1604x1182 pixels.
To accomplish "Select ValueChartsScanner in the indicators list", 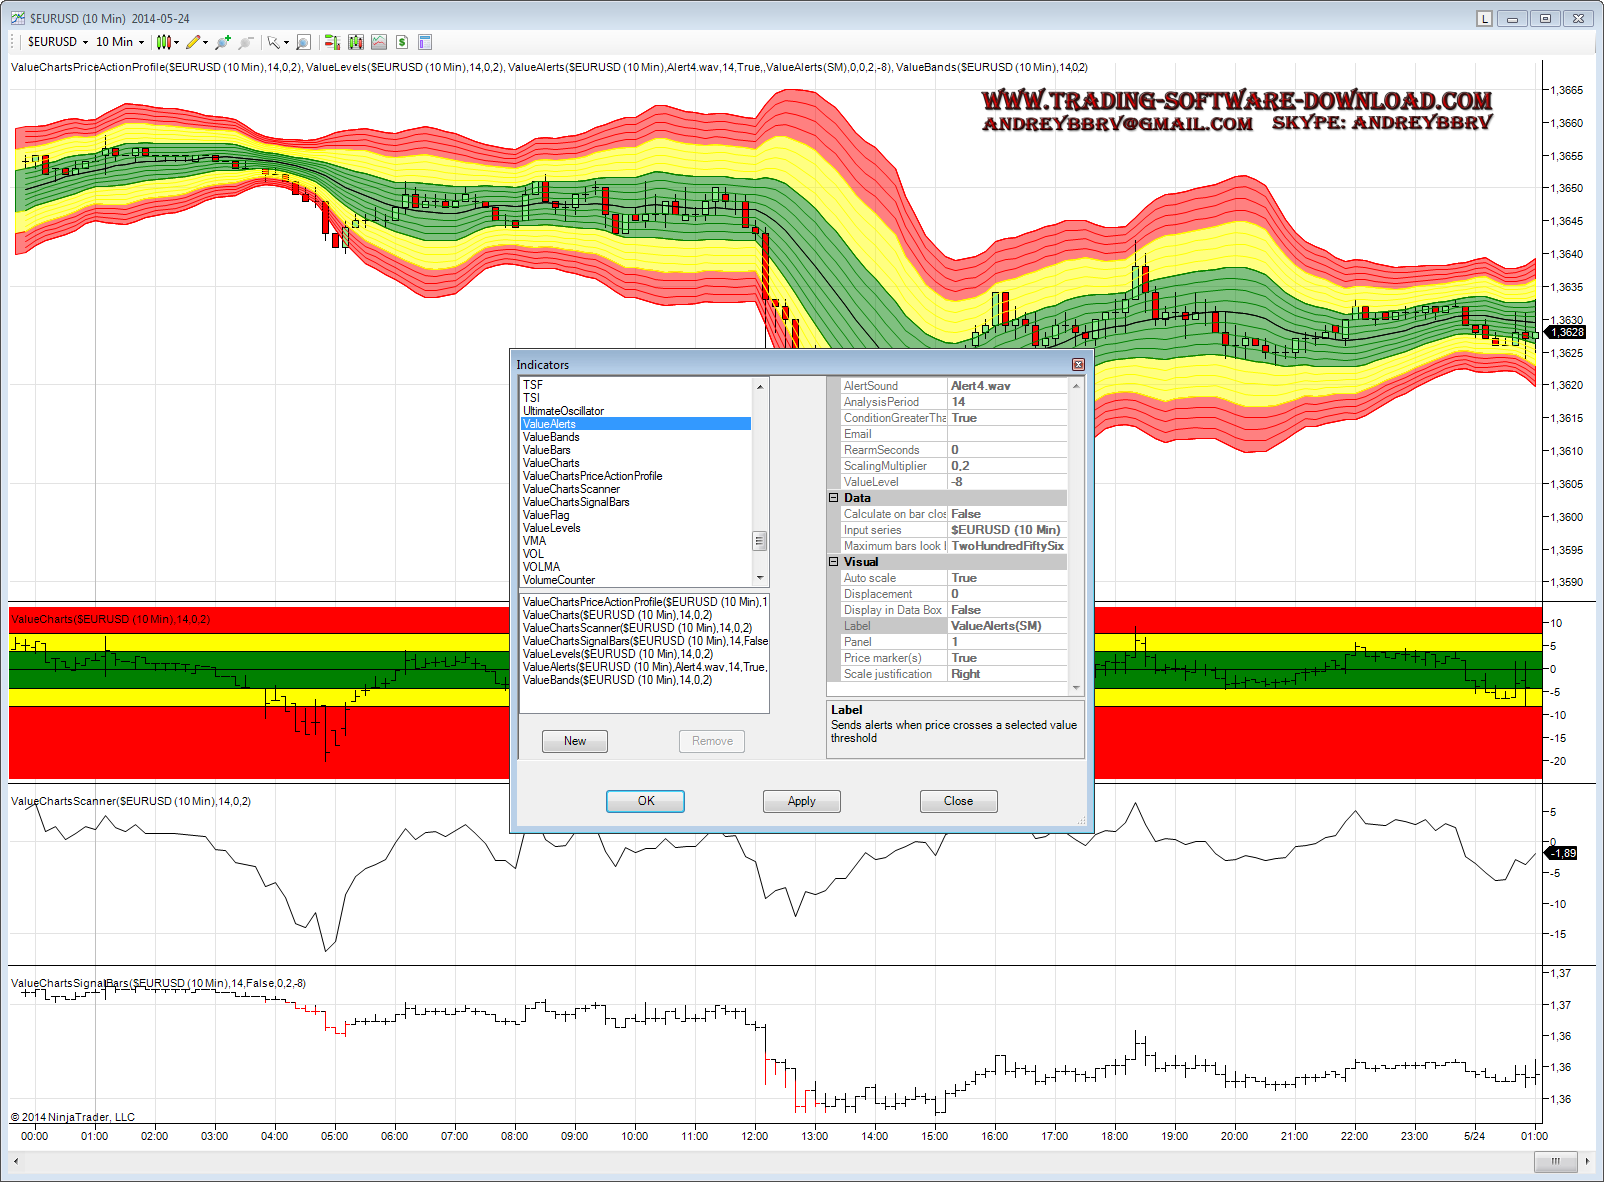I will tap(571, 489).
